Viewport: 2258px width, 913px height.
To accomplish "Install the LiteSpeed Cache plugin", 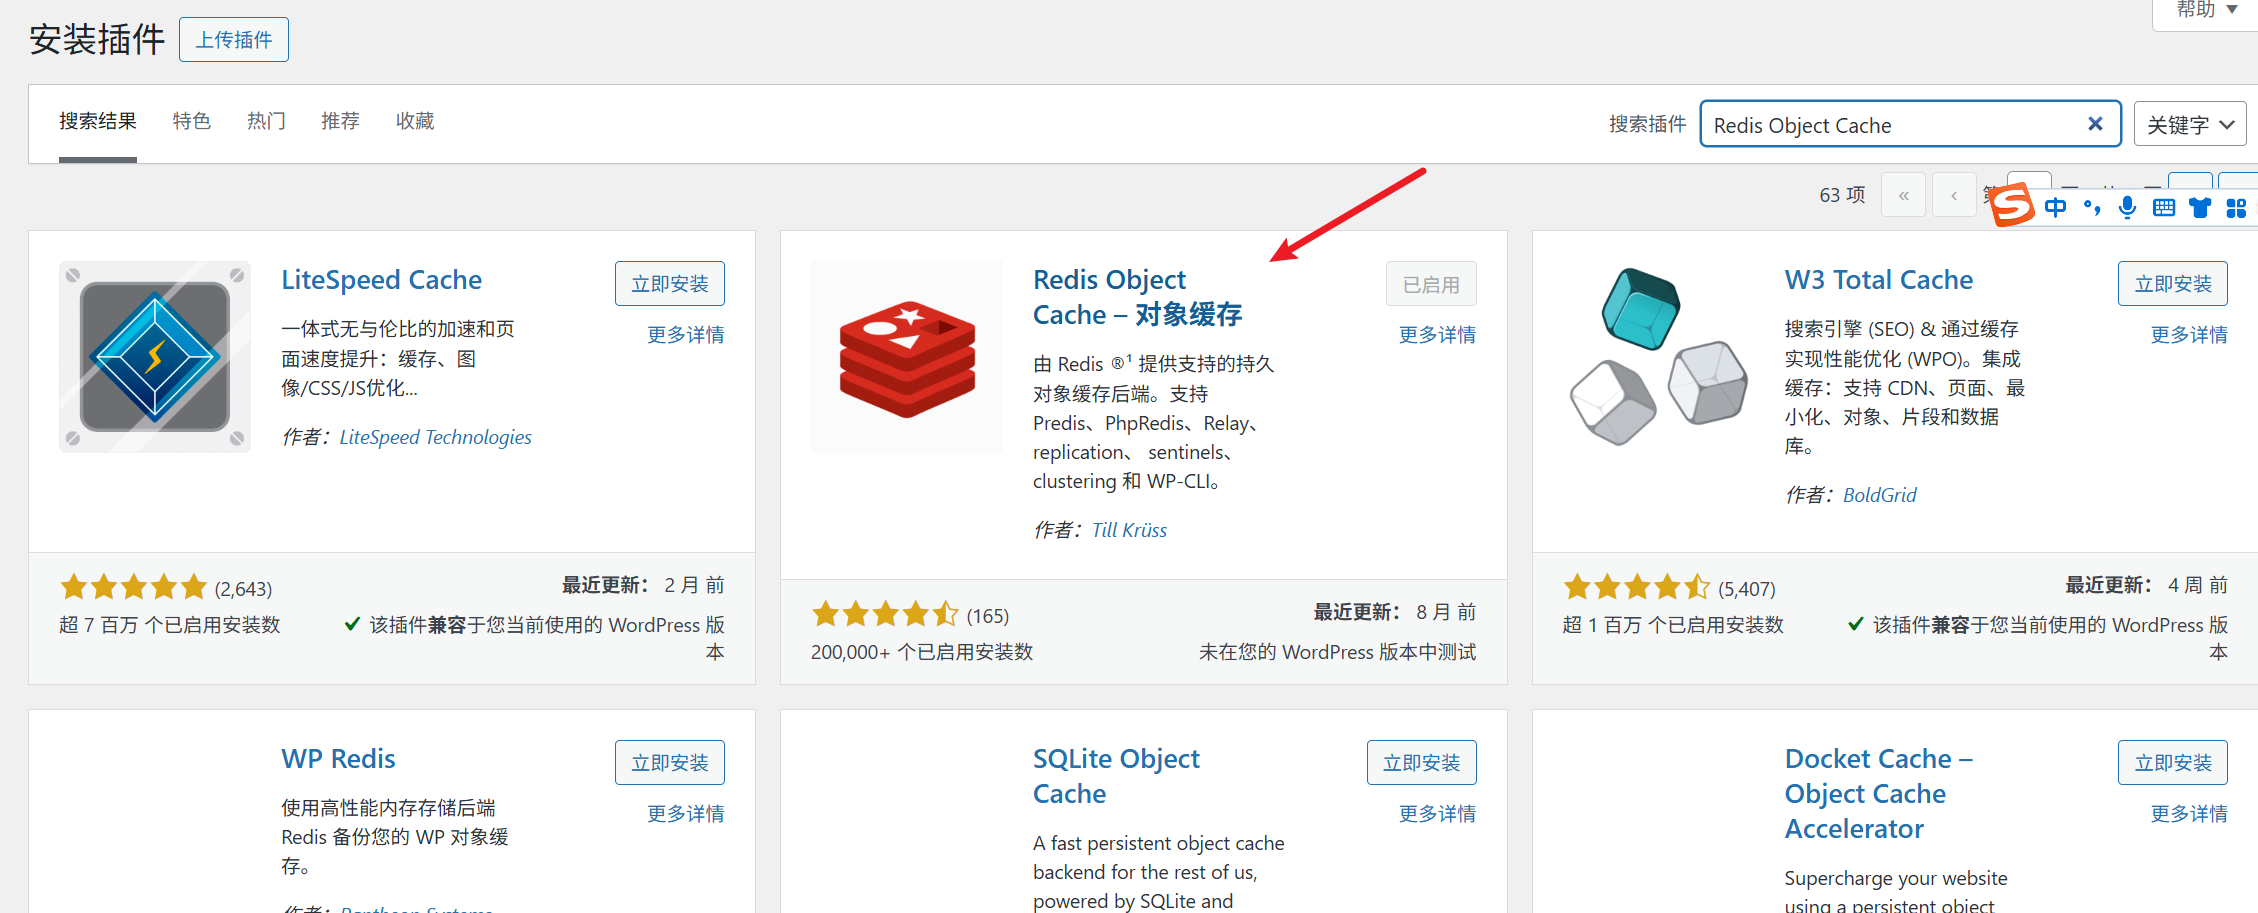I will pyautogui.click(x=669, y=284).
